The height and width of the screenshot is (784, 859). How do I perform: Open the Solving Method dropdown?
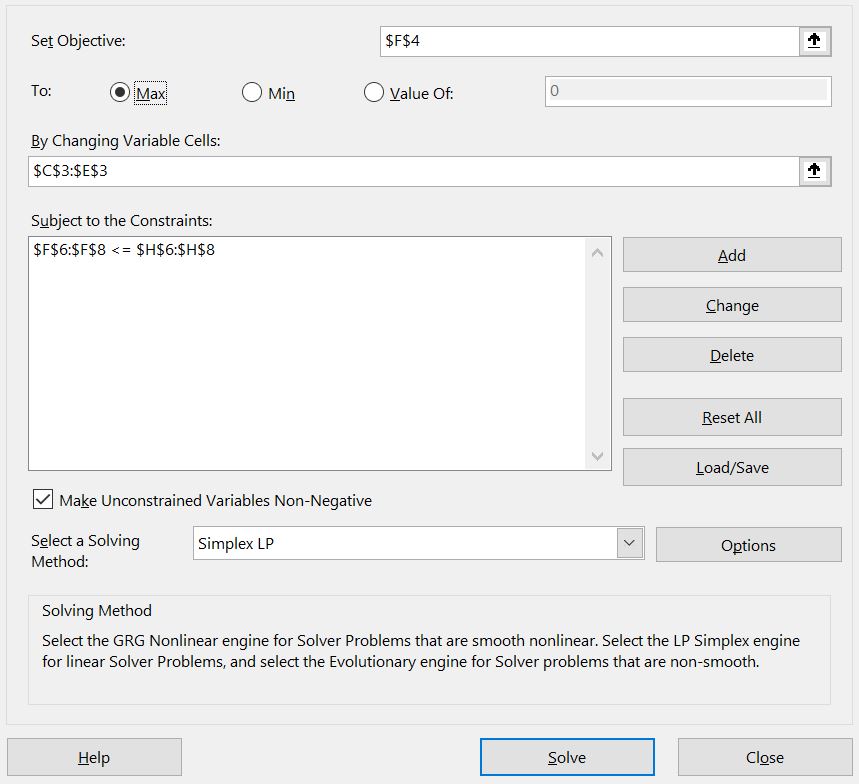point(629,544)
